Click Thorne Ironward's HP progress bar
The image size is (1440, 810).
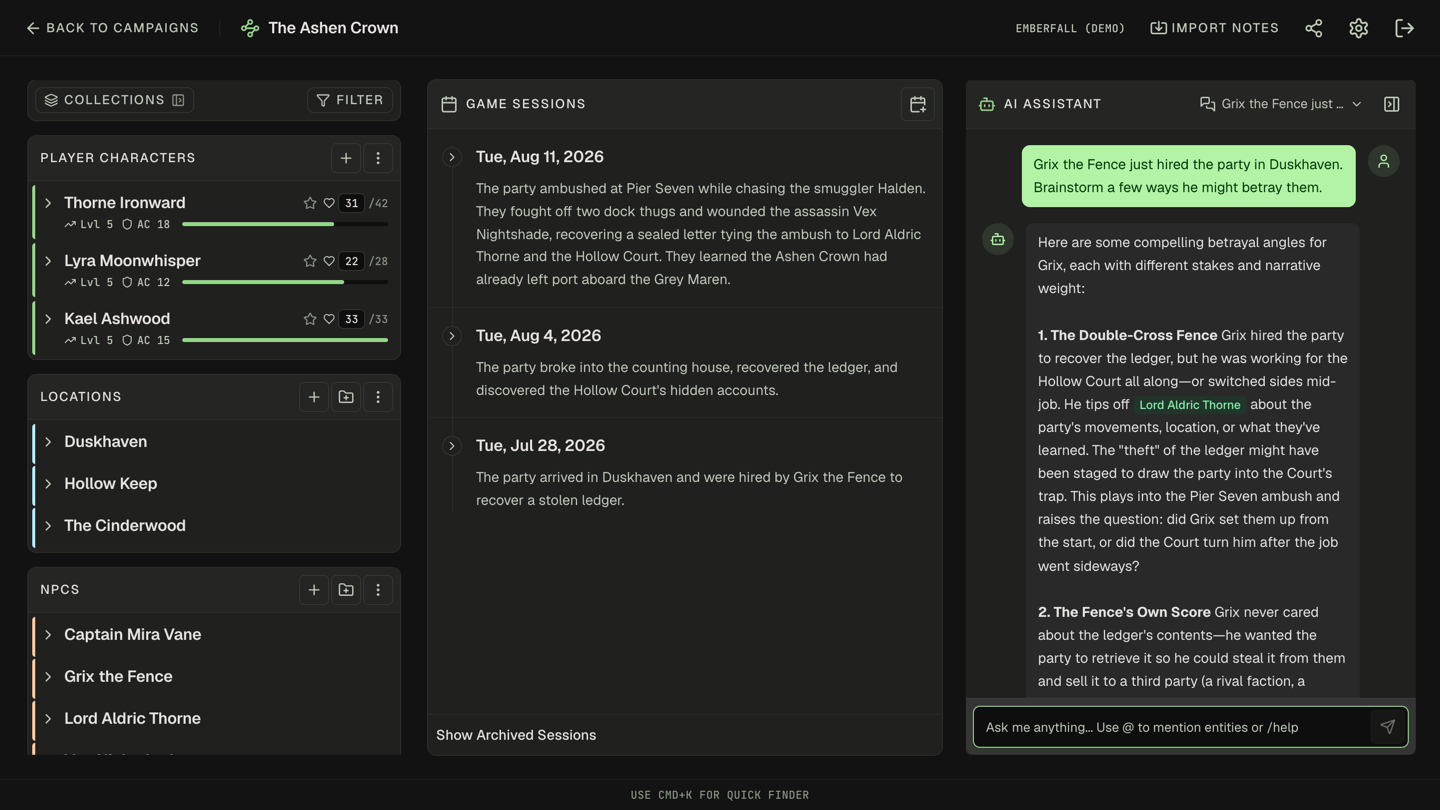click(x=285, y=225)
